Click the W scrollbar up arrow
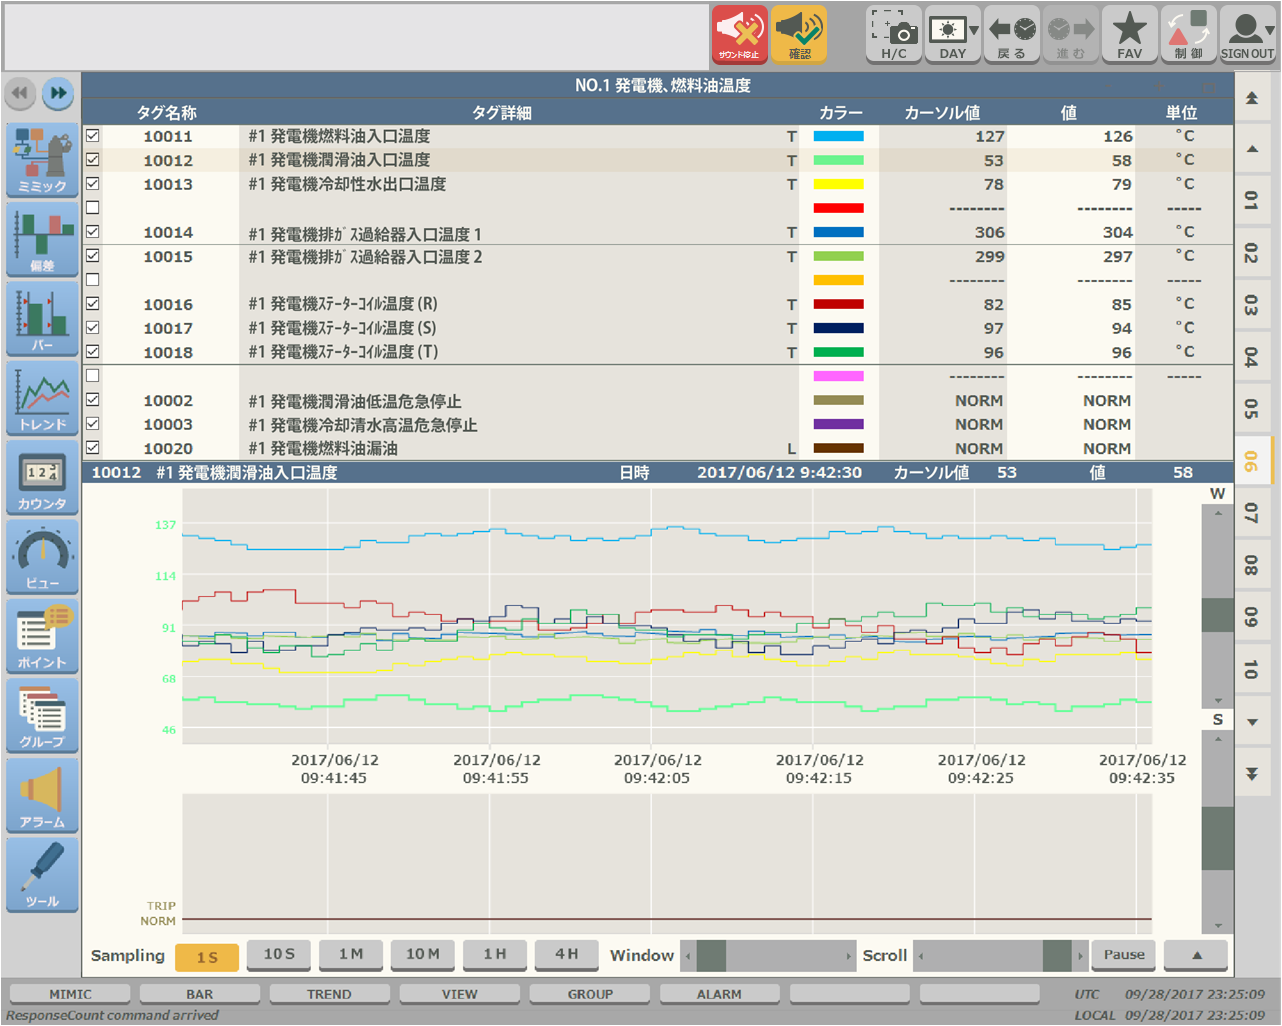The height and width of the screenshot is (1026, 1282). (x=1218, y=513)
